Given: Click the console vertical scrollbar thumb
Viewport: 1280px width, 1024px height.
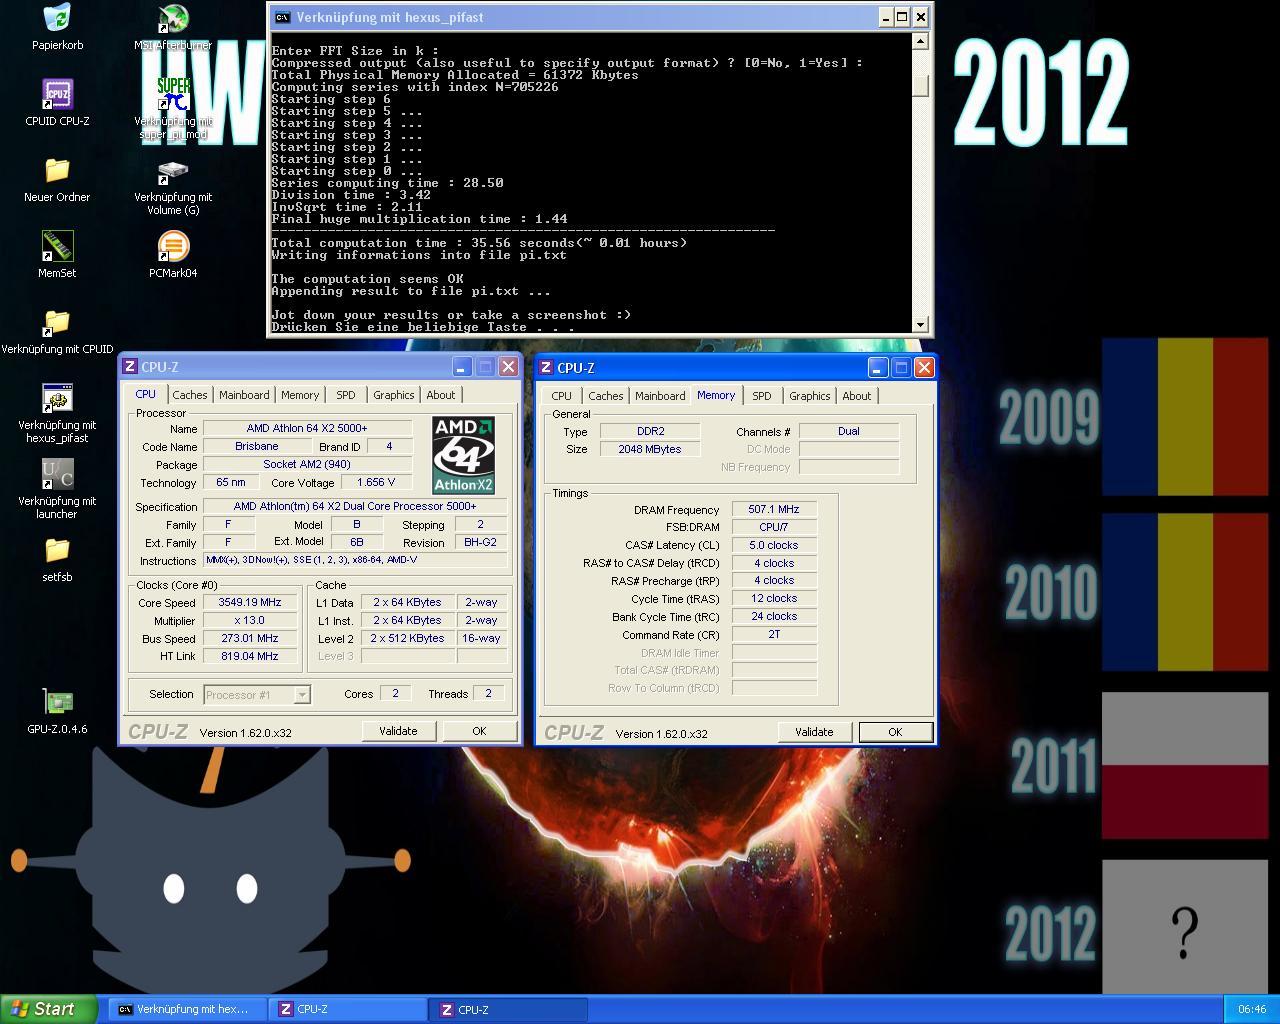Looking at the screenshot, I should click(921, 86).
